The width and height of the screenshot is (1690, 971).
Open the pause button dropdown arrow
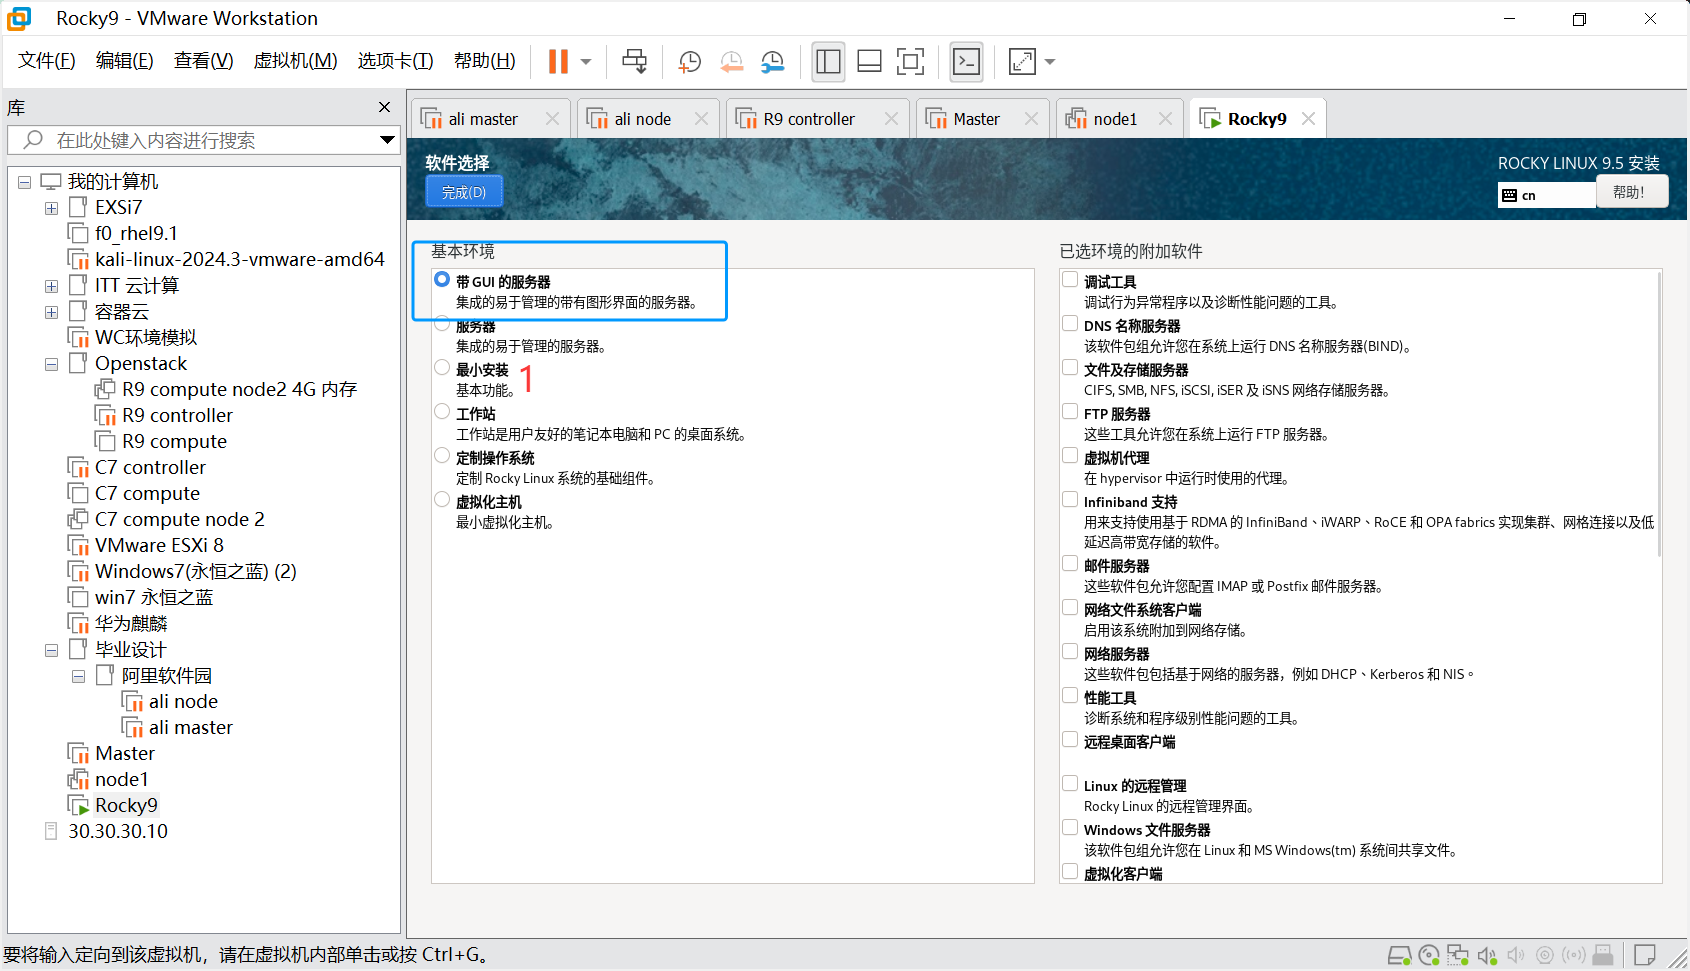586,61
